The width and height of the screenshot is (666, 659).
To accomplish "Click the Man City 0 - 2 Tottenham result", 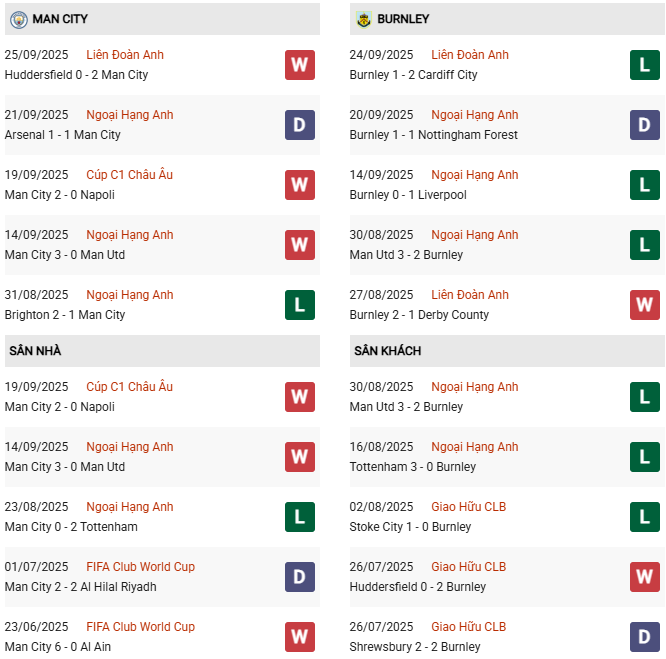I will coord(71,527).
